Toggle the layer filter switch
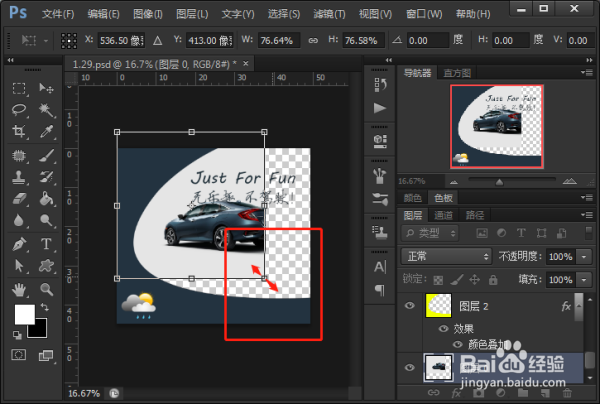600x404 pixels. [x=589, y=233]
